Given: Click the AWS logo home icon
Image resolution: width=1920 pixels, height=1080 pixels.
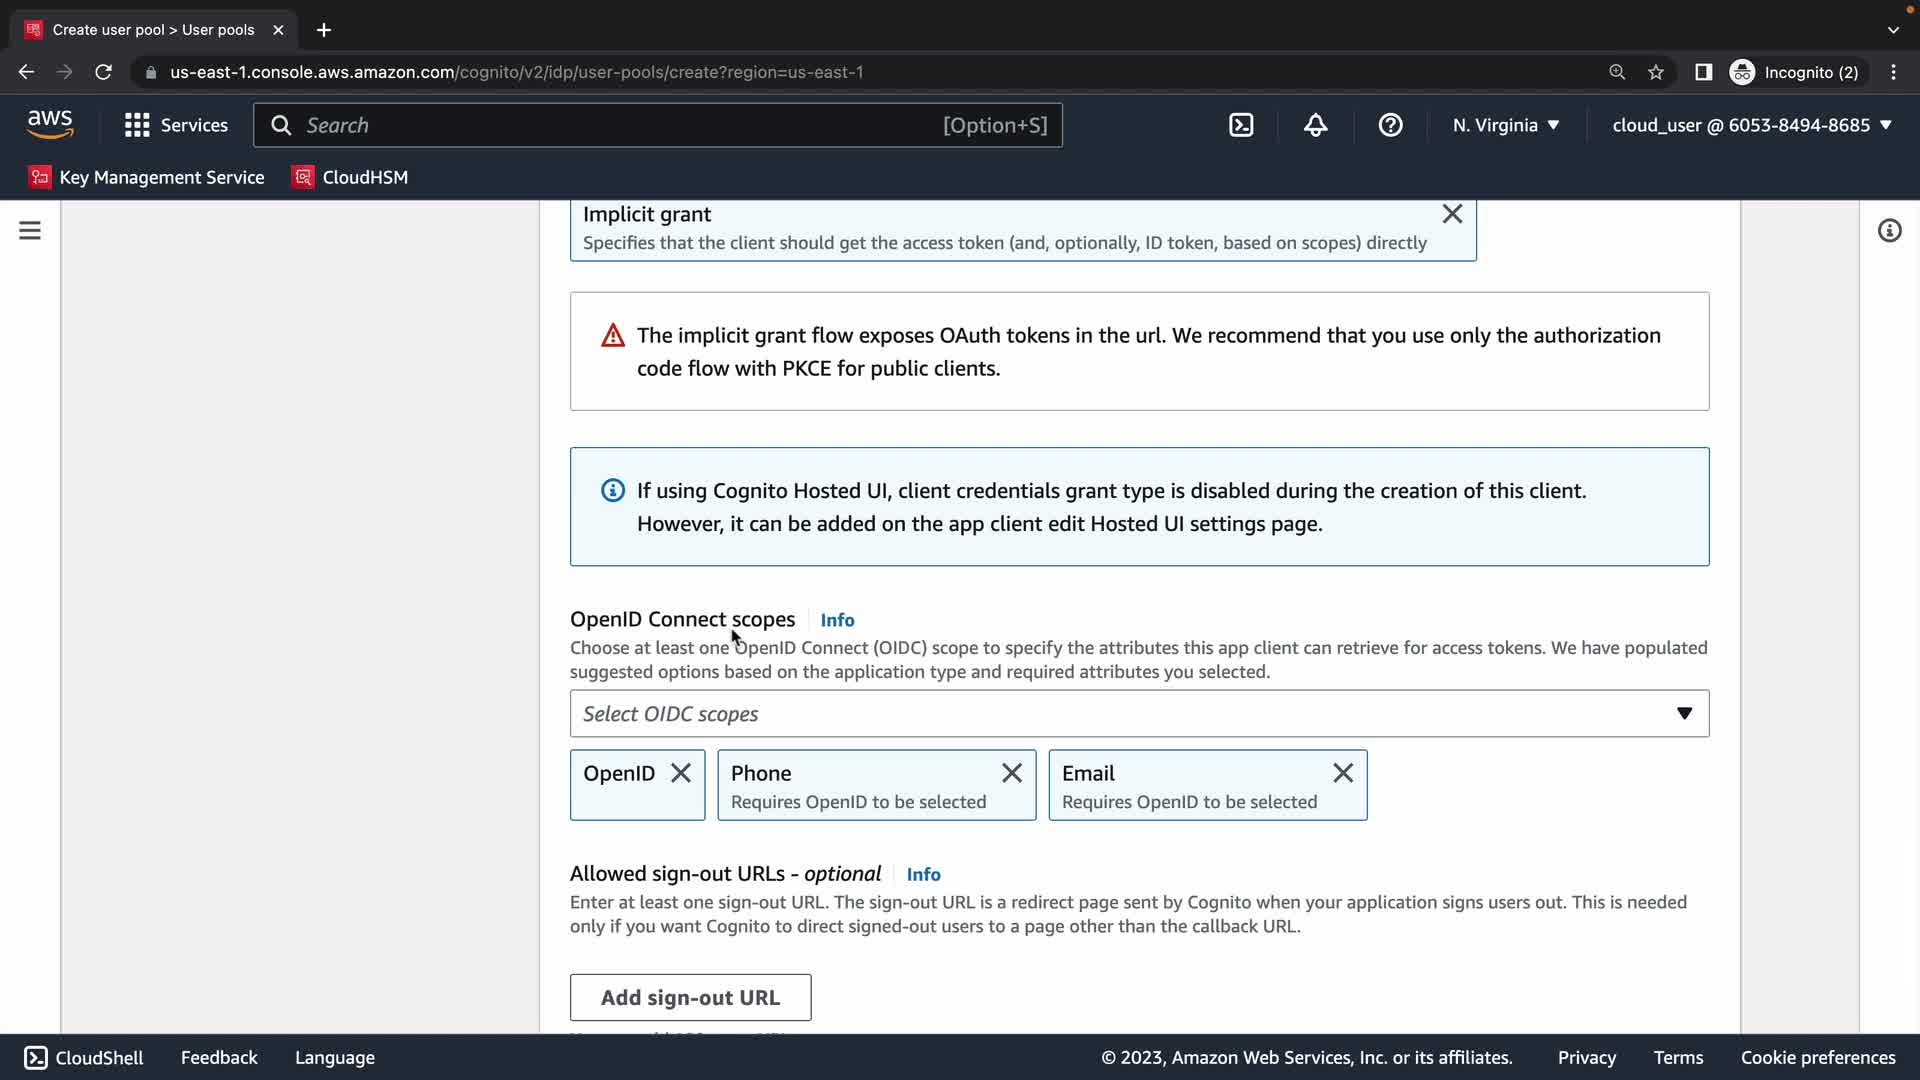Looking at the screenshot, I should [50, 125].
